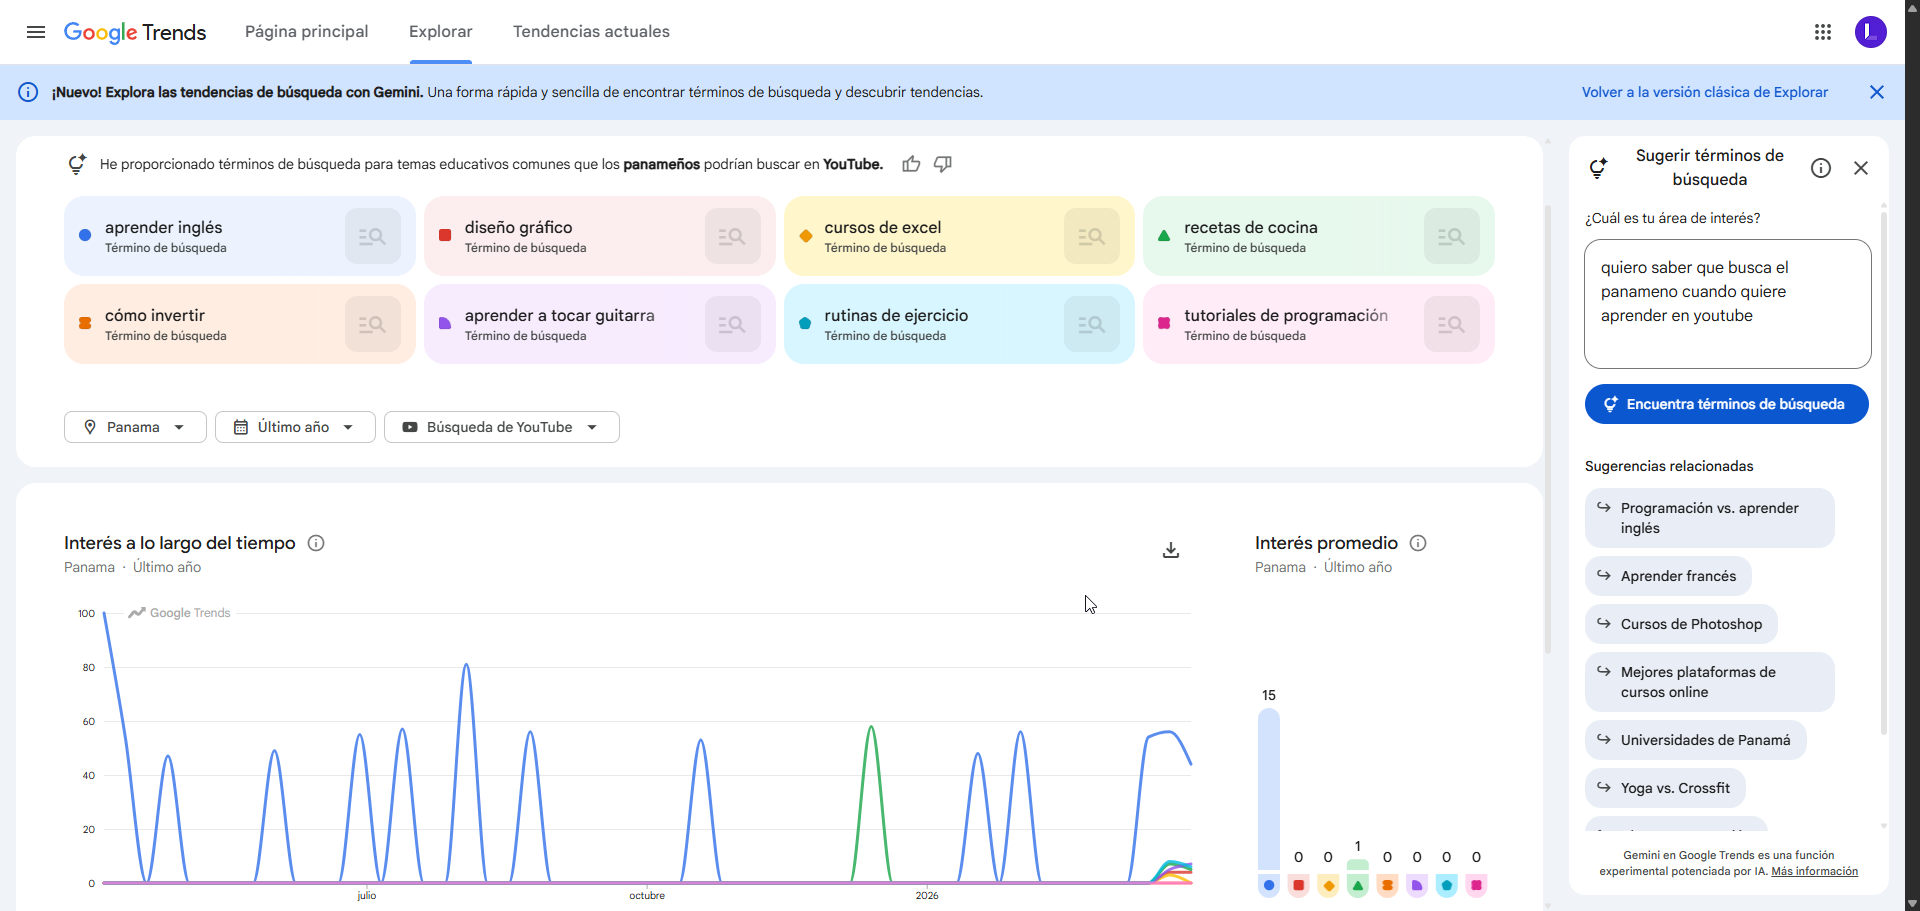This screenshot has width=1920, height=911.
Task: Select the 'Universidades de Panamá' suggestion
Action: click(x=1696, y=740)
